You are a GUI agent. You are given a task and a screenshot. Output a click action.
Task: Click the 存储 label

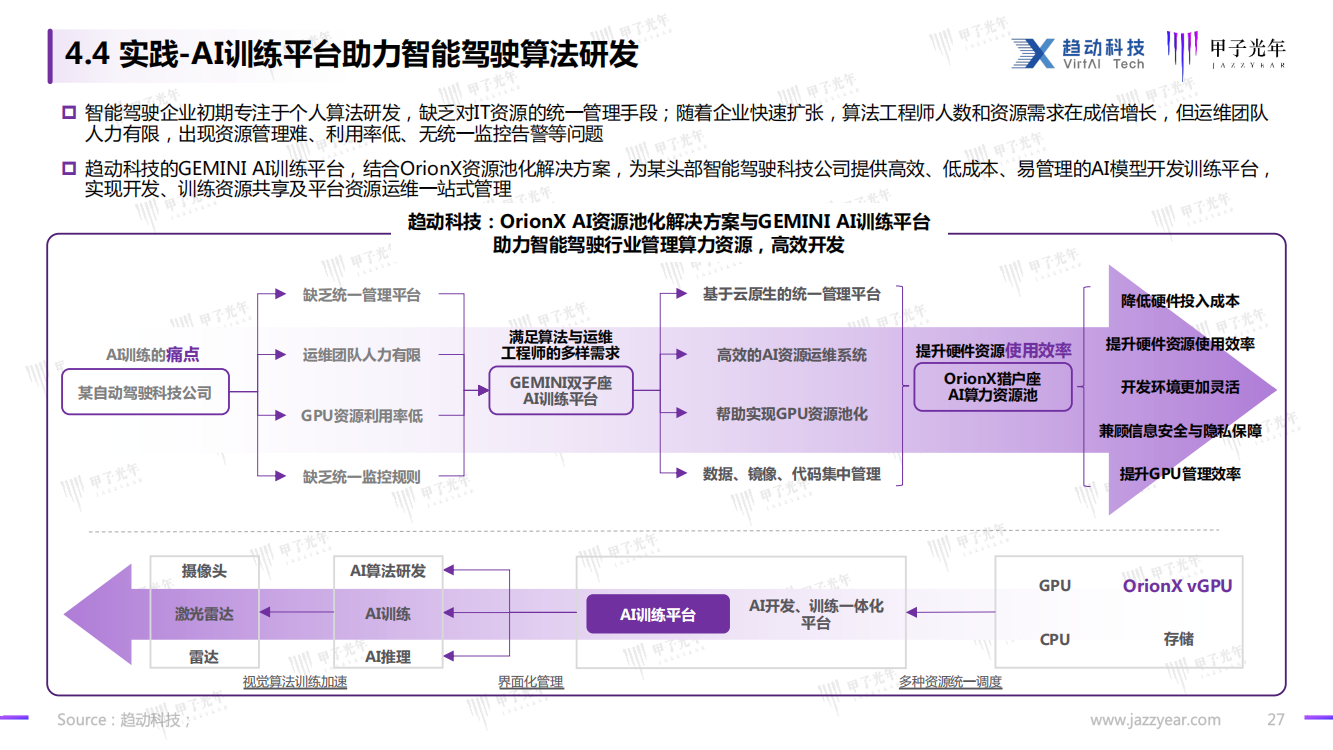pyautogui.click(x=1179, y=639)
